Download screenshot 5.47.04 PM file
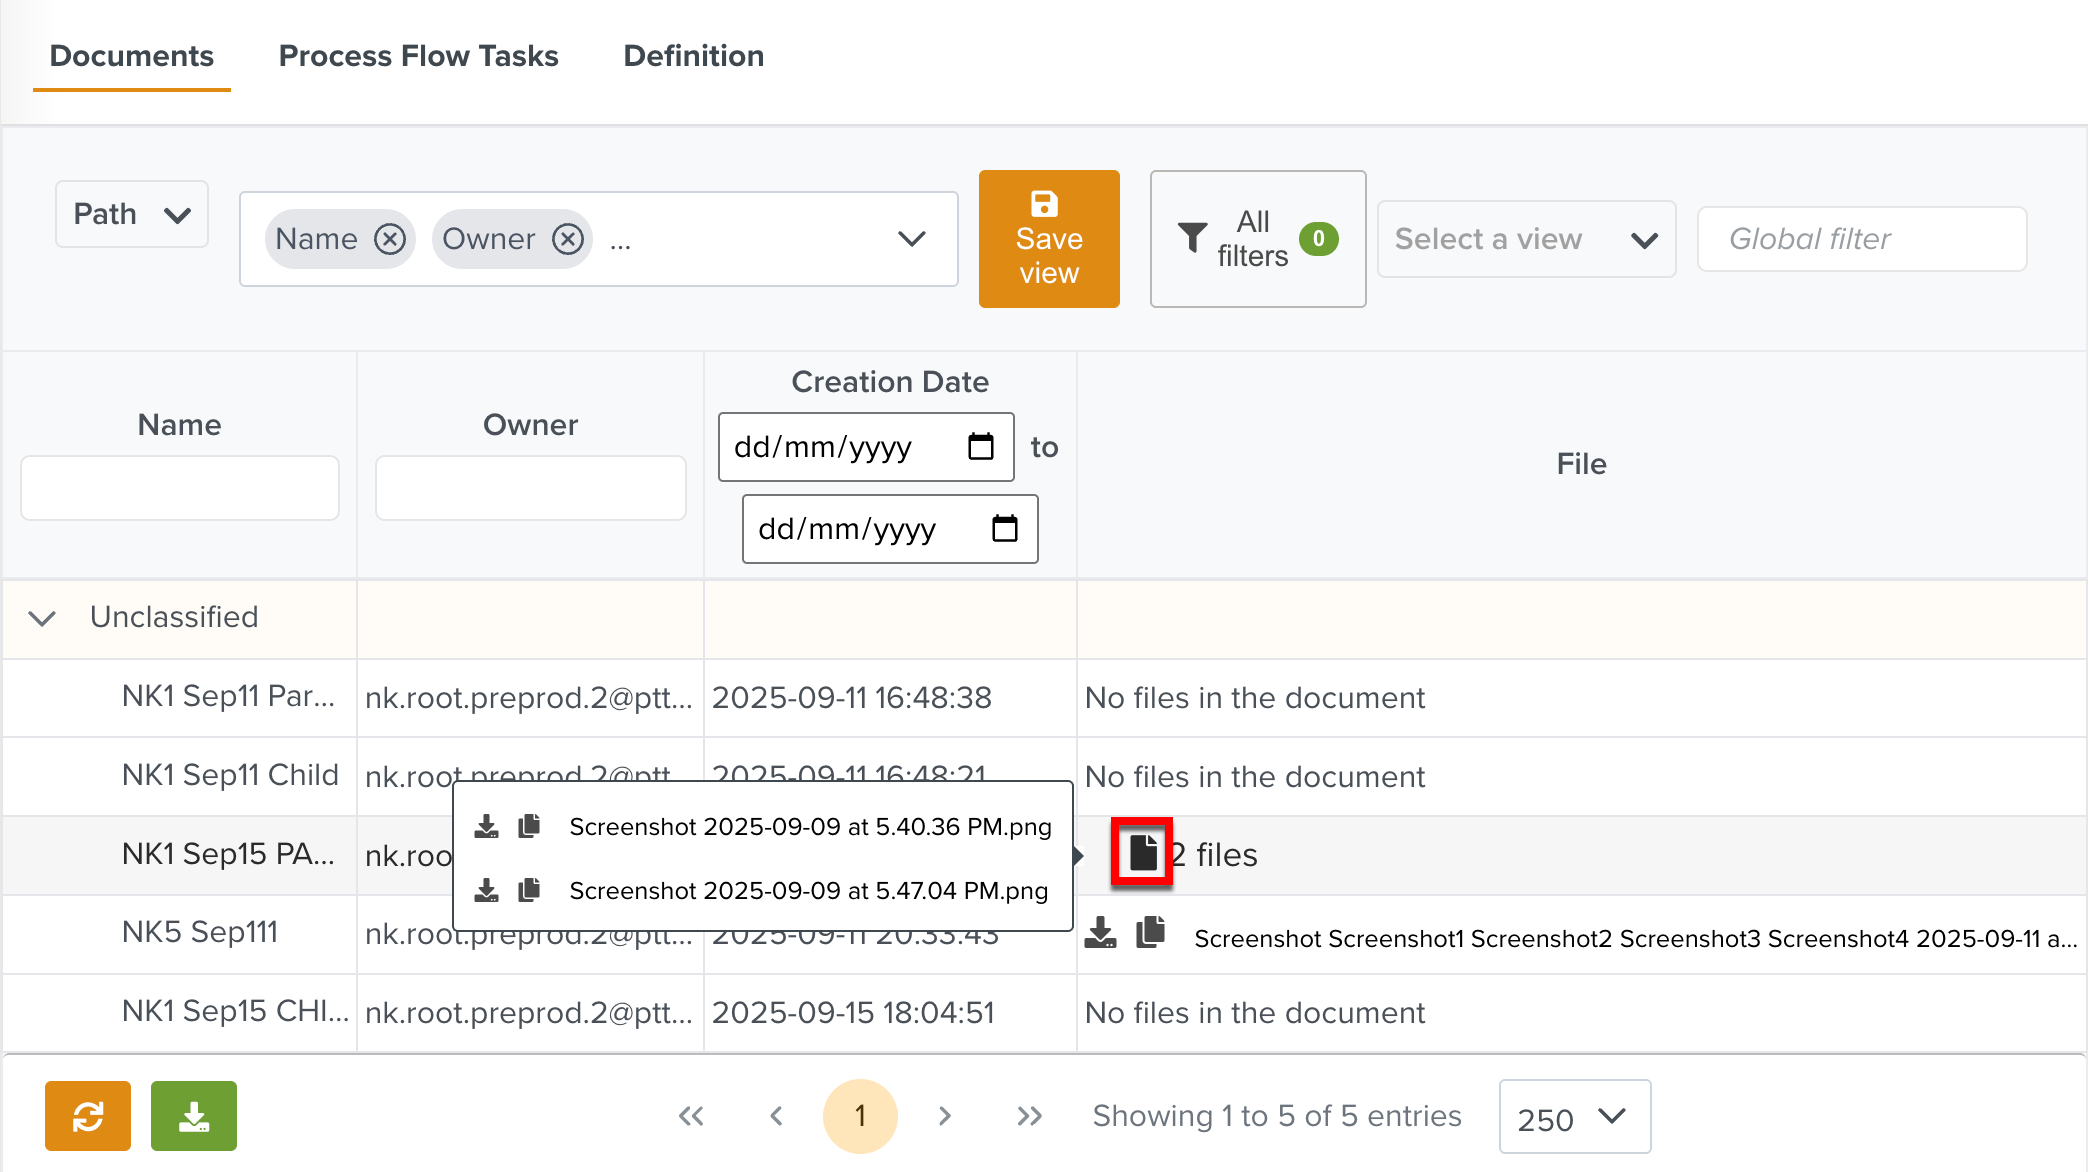2090x1172 pixels. click(486, 890)
